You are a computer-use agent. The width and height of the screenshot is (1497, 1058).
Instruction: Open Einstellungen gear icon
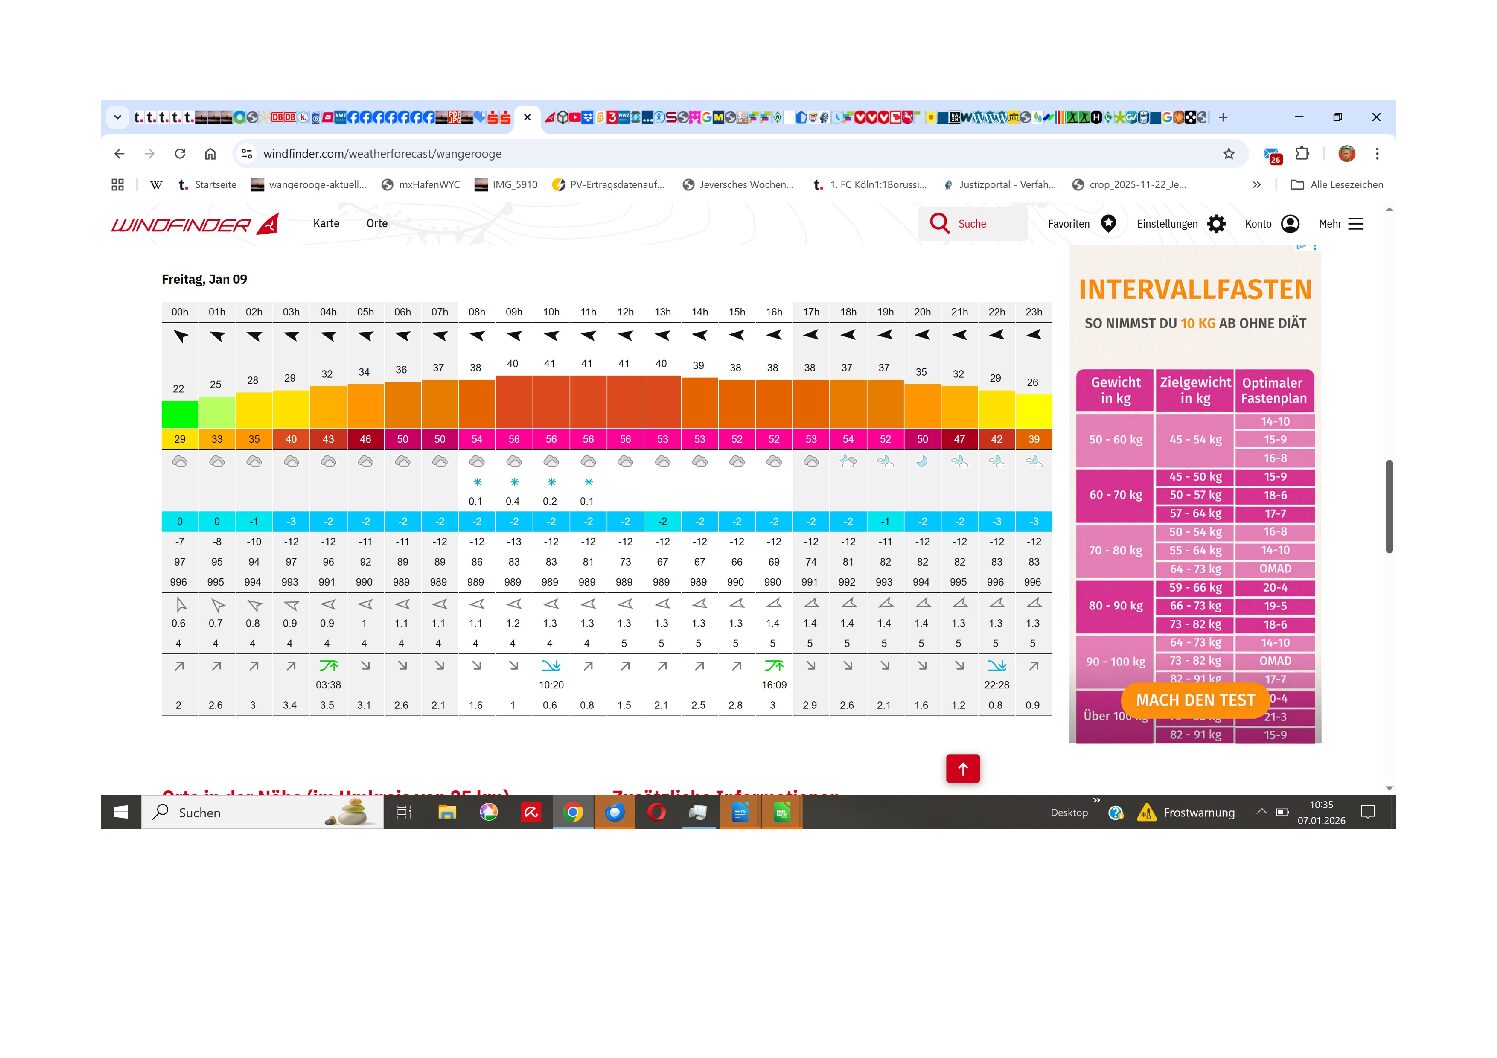click(x=1216, y=224)
